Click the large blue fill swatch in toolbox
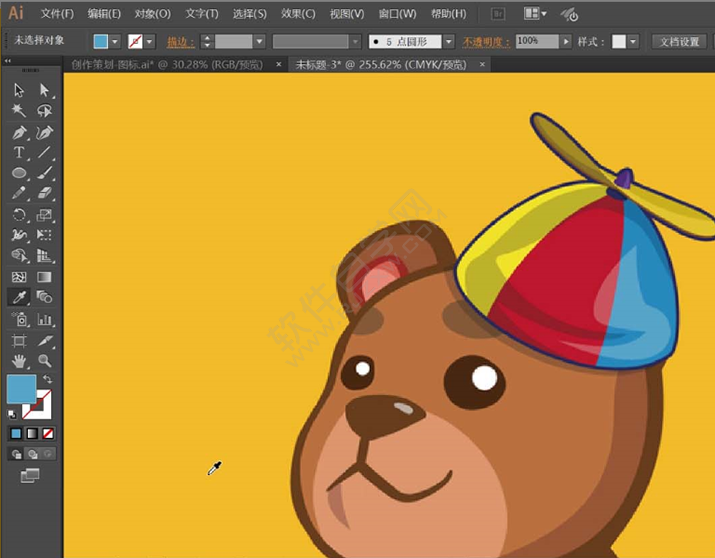This screenshot has width=715, height=558. (x=21, y=389)
